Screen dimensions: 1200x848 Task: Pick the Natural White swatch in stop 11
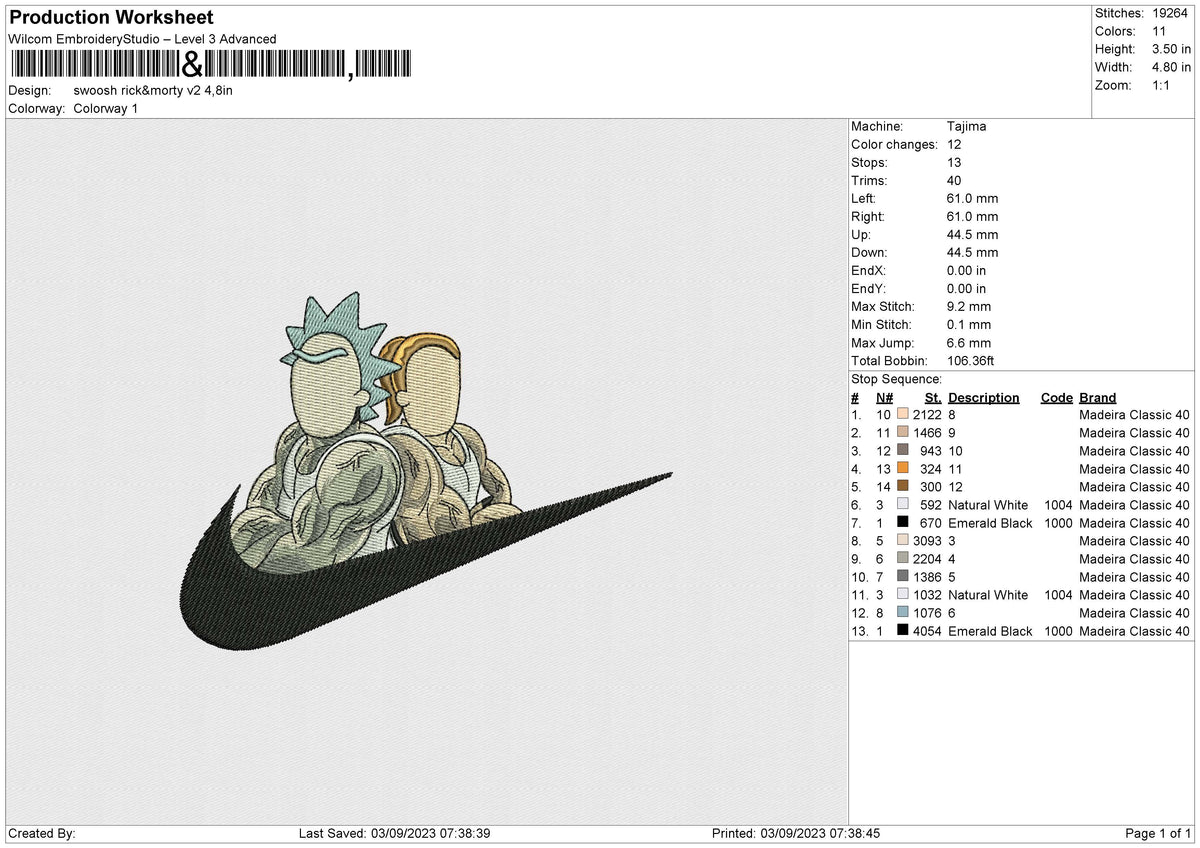pyautogui.click(x=902, y=594)
